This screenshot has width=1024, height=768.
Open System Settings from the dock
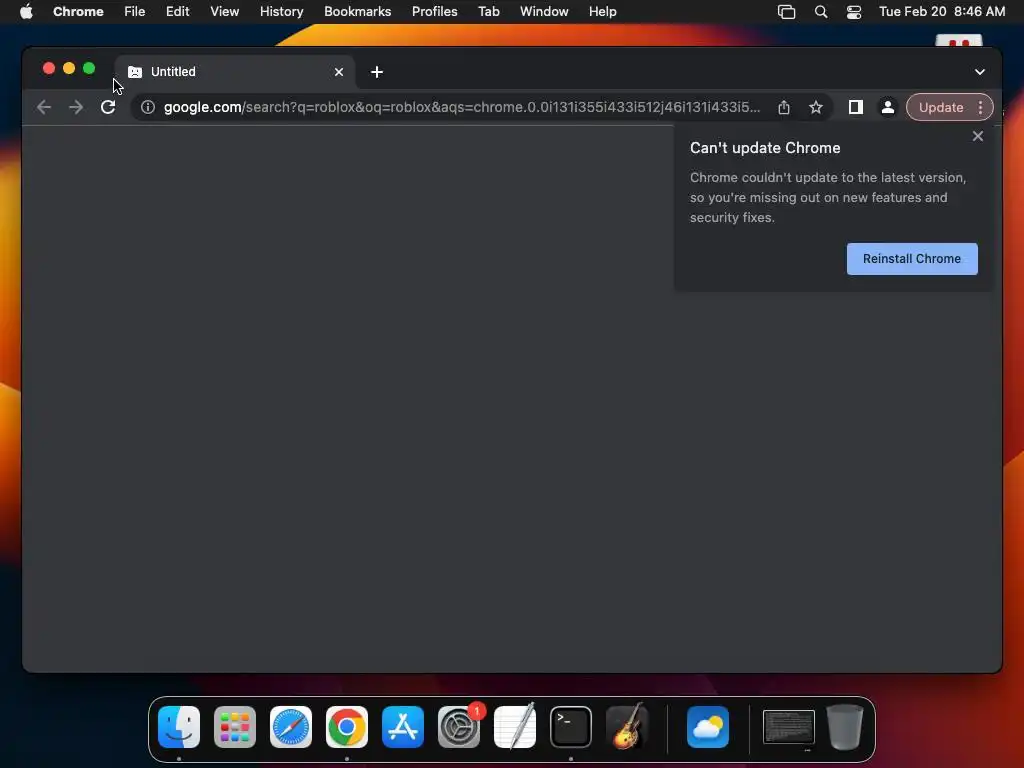pyautogui.click(x=459, y=727)
